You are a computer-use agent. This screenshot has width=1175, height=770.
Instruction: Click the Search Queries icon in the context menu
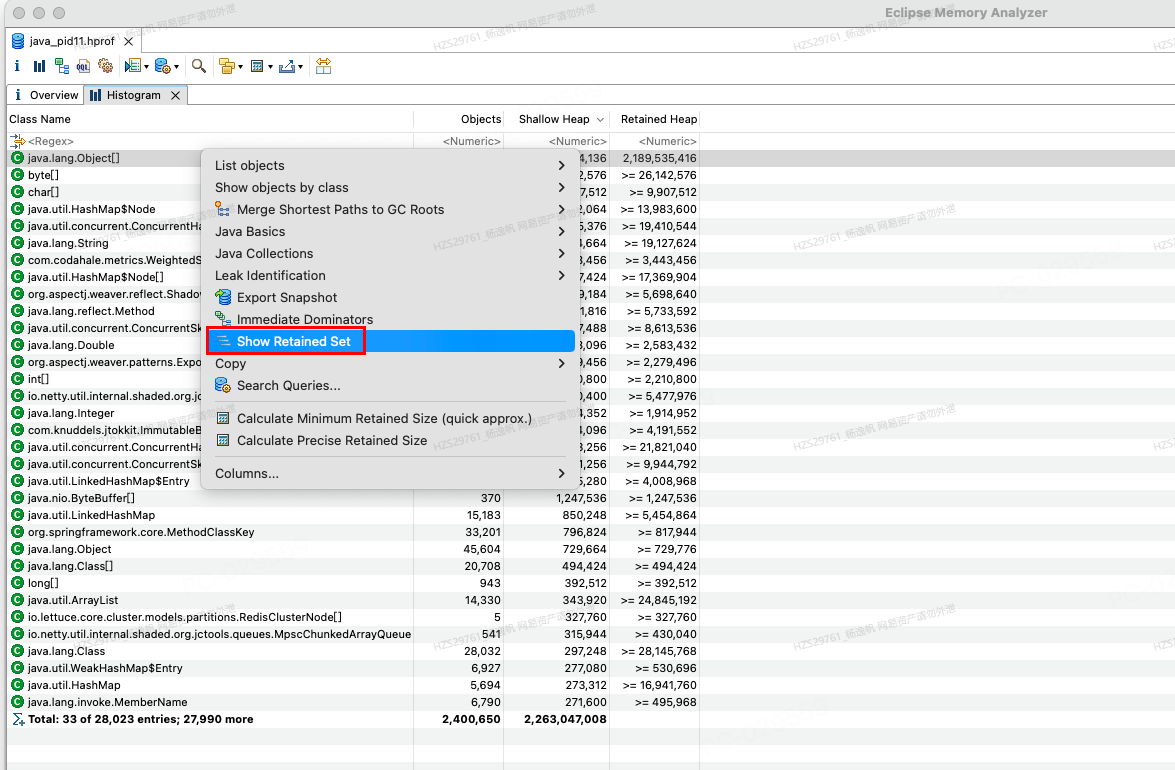click(x=223, y=385)
